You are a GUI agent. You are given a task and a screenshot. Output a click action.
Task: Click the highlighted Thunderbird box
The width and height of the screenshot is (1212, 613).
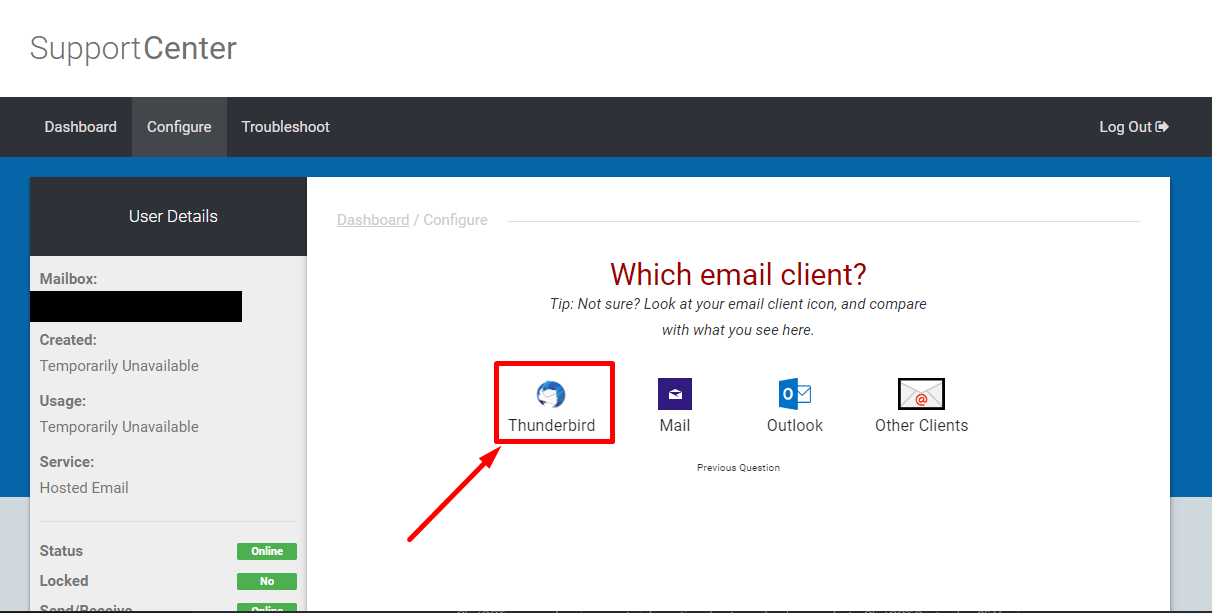pos(554,402)
